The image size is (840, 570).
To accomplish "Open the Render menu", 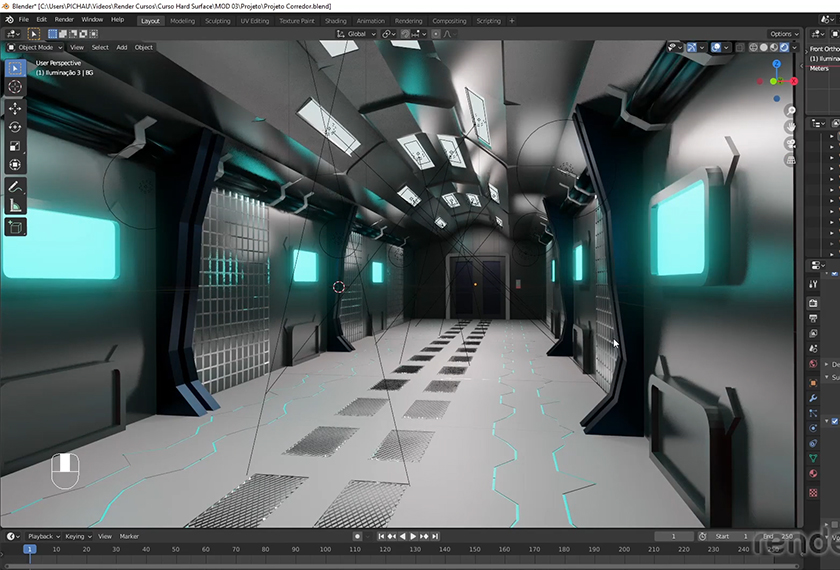I will [64, 19].
